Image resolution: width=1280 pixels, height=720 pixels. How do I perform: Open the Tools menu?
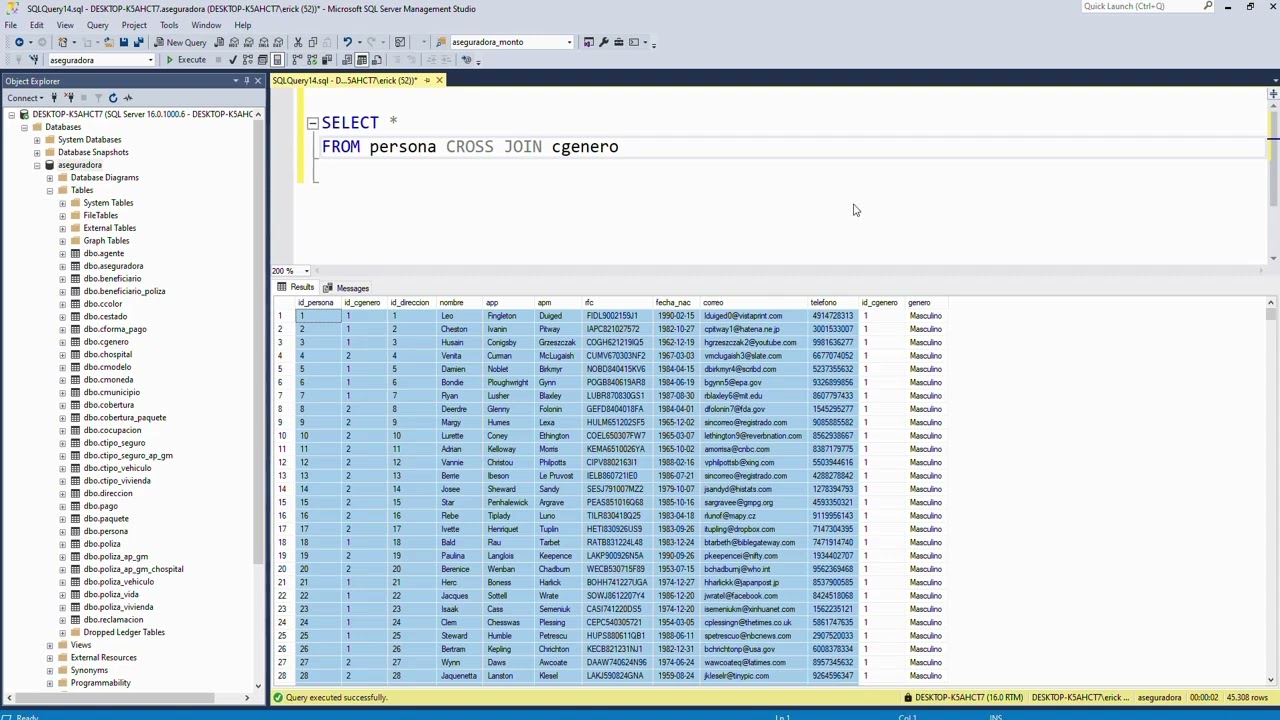(x=169, y=25)
